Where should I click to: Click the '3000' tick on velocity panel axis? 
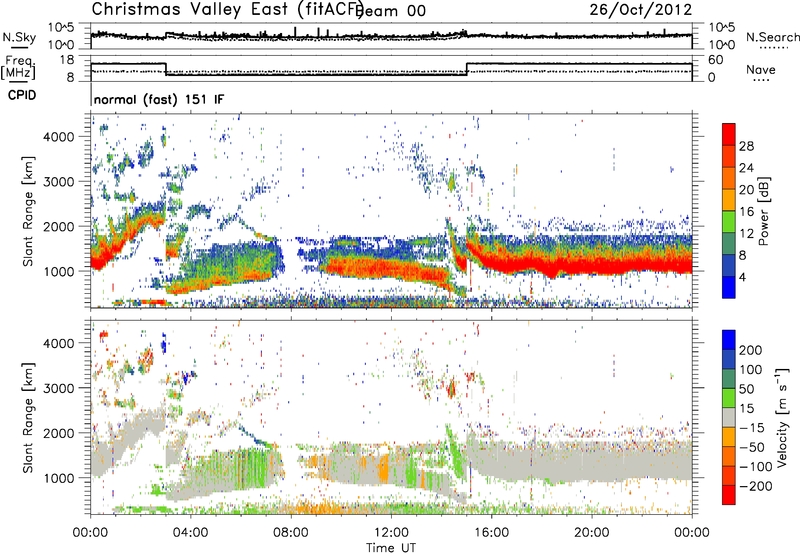59,388
